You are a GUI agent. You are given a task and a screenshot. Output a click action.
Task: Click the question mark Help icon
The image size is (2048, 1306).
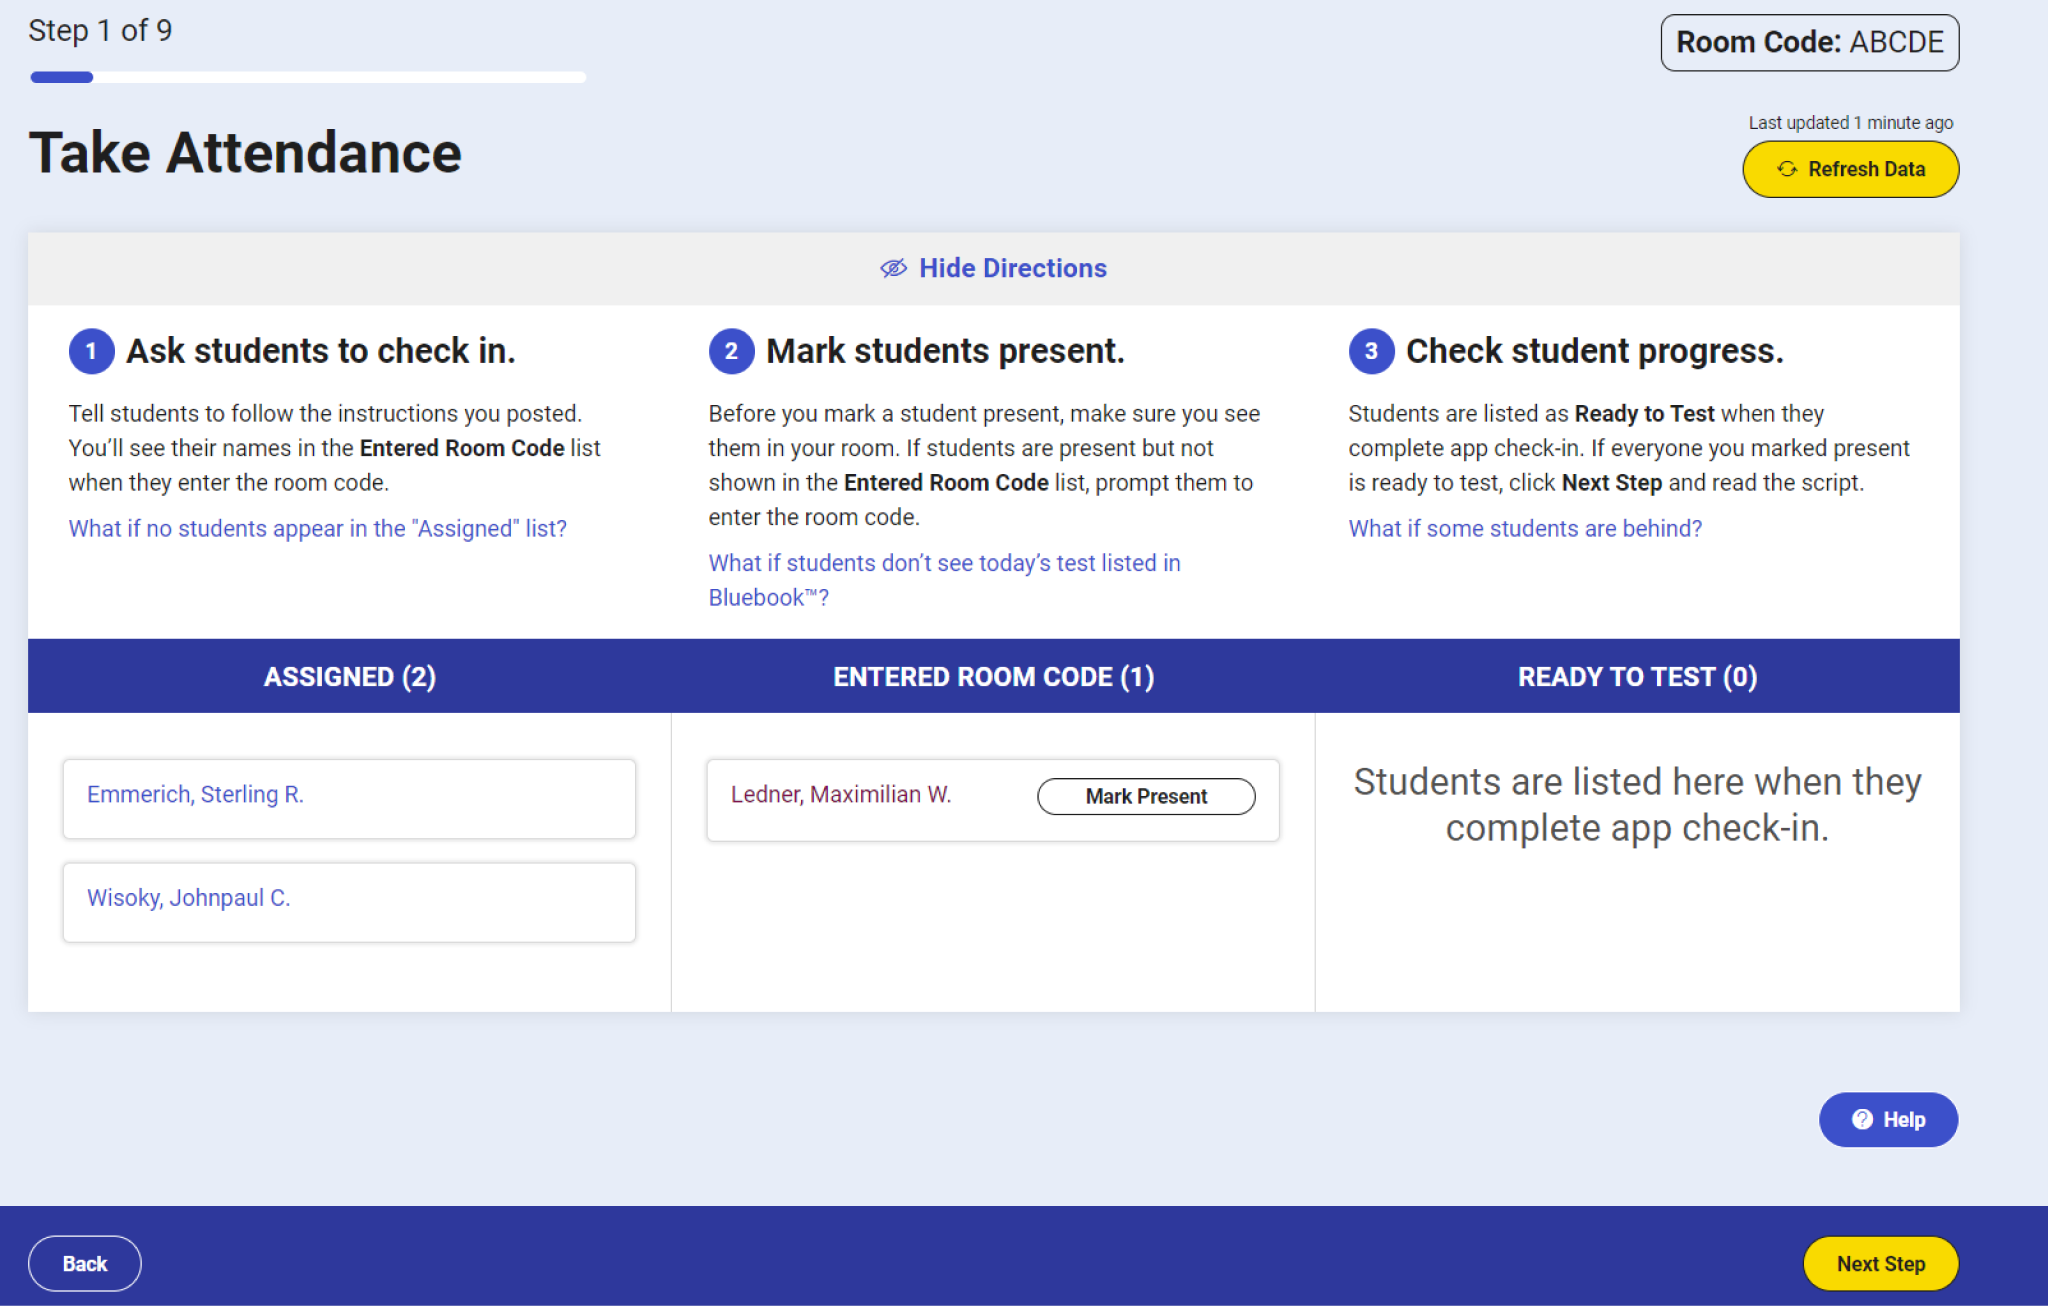tap(1862, 1119)
